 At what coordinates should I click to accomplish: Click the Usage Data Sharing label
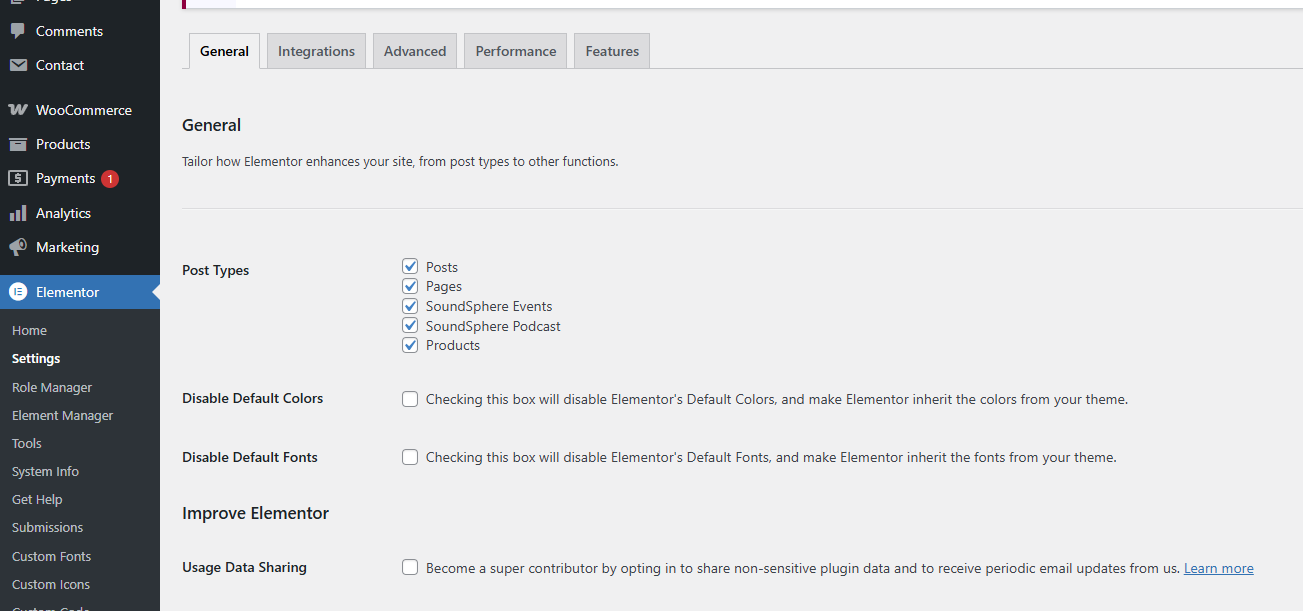[244, 567]
